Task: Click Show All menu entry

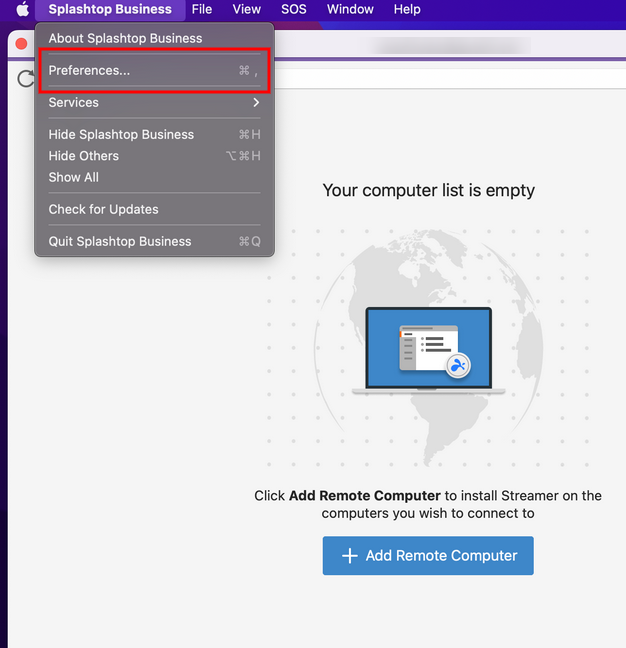Action: pos(155,177)
